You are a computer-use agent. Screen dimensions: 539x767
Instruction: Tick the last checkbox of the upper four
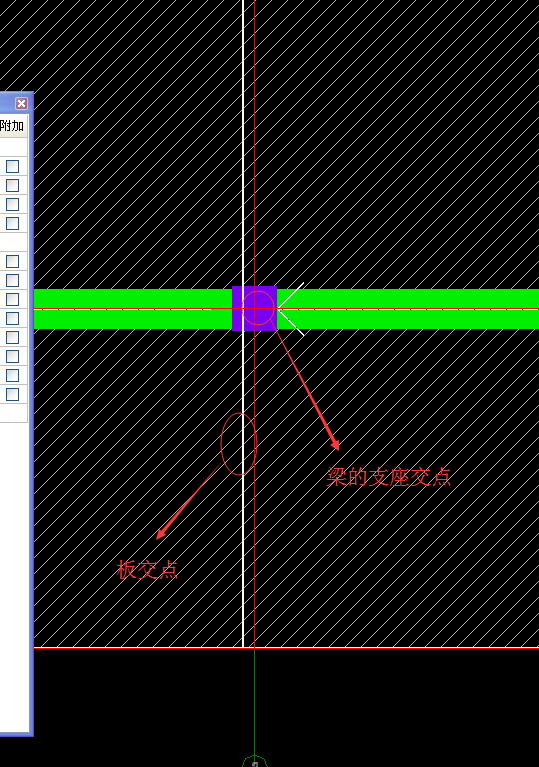point(12,224)
